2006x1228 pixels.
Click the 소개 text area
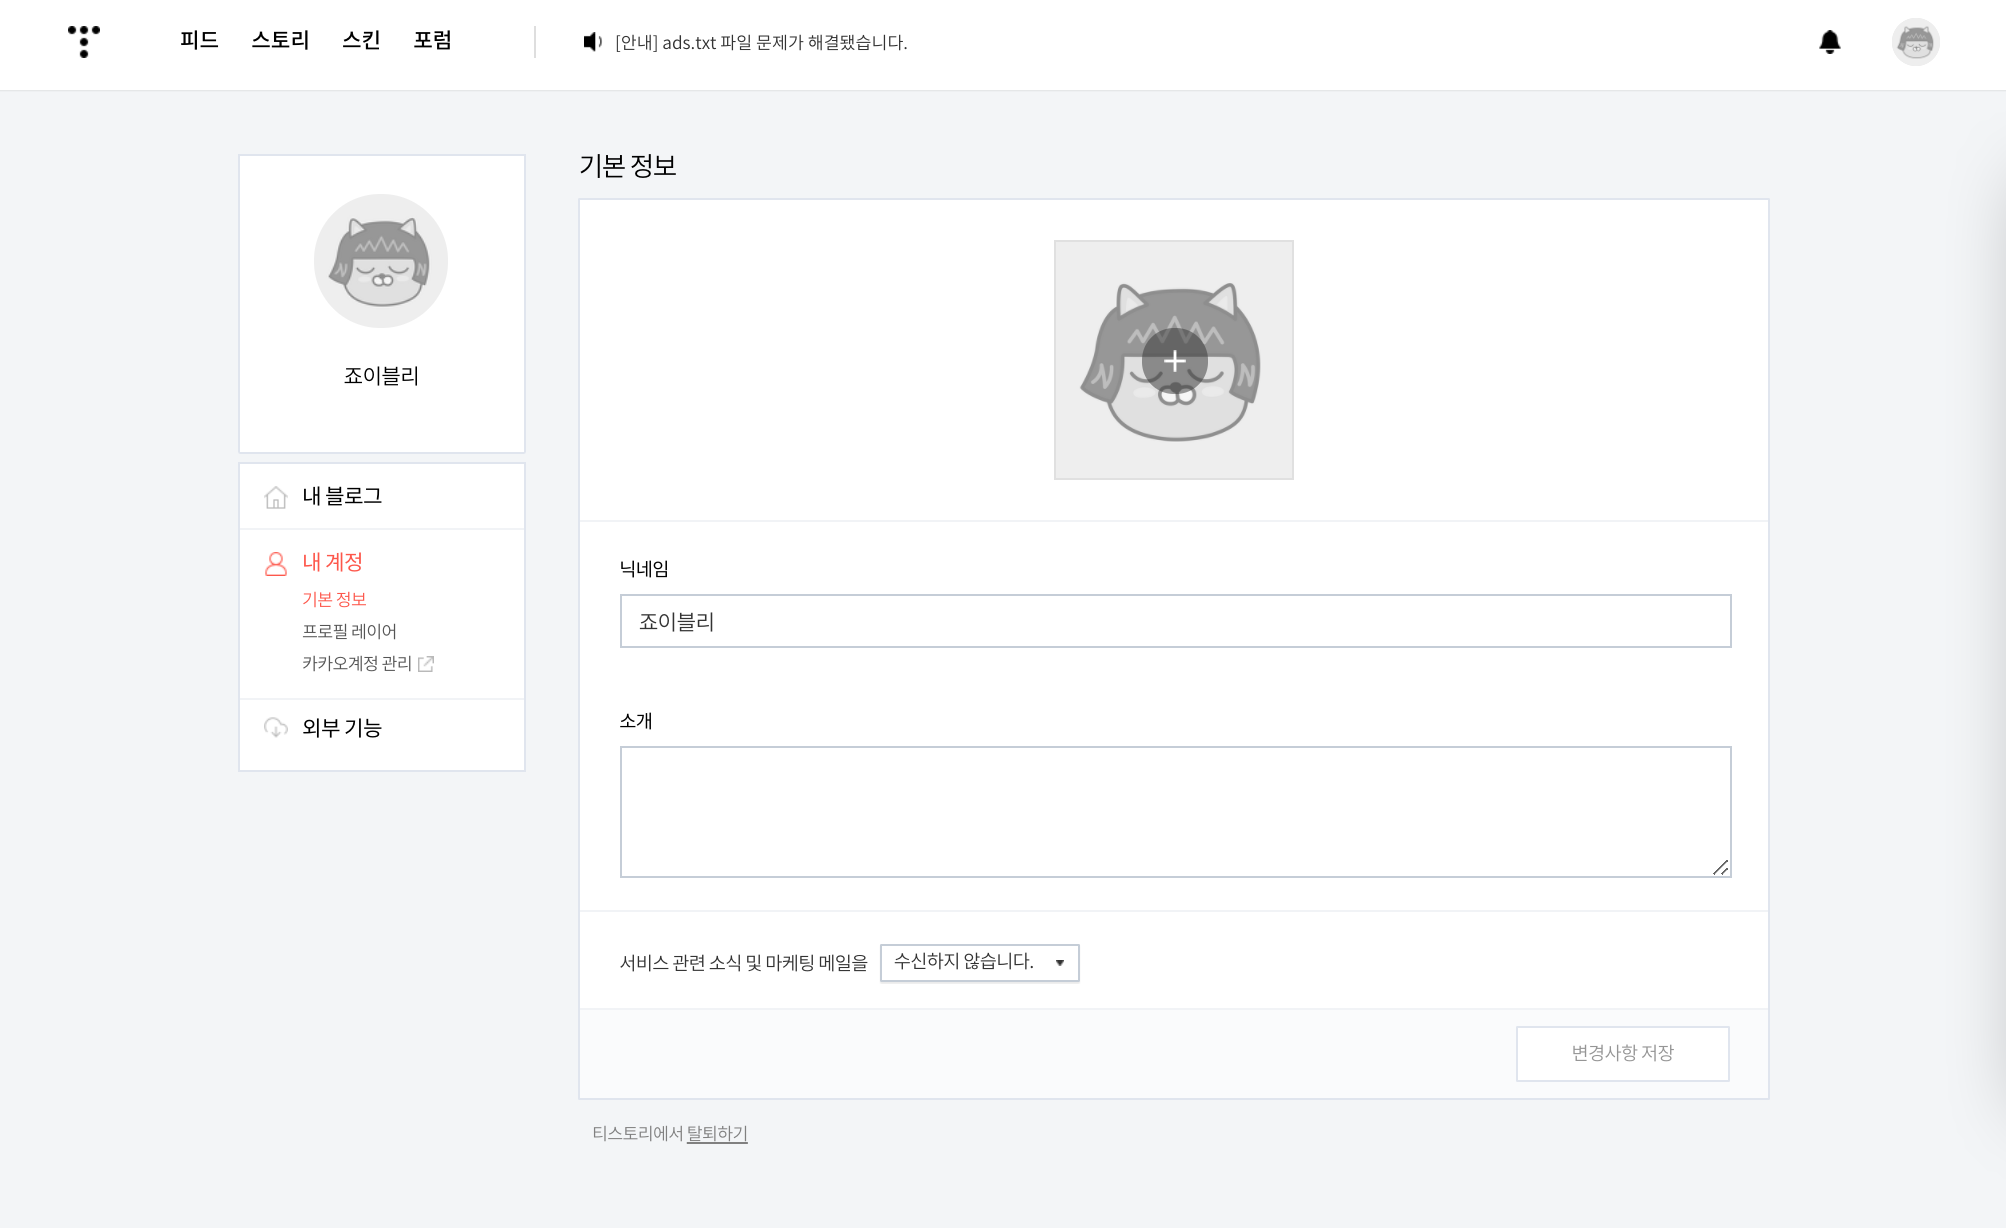[1175, 811]
